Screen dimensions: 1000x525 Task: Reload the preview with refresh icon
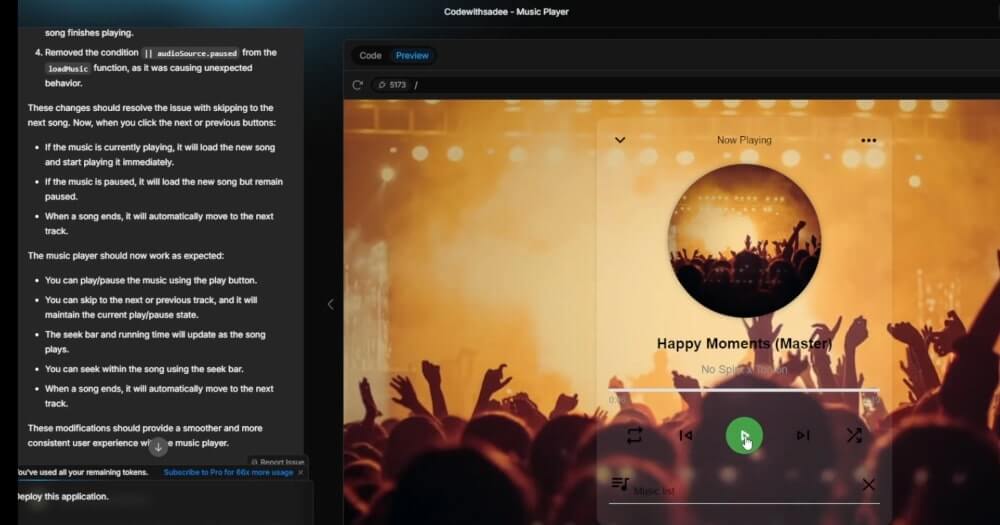point(358,85)
